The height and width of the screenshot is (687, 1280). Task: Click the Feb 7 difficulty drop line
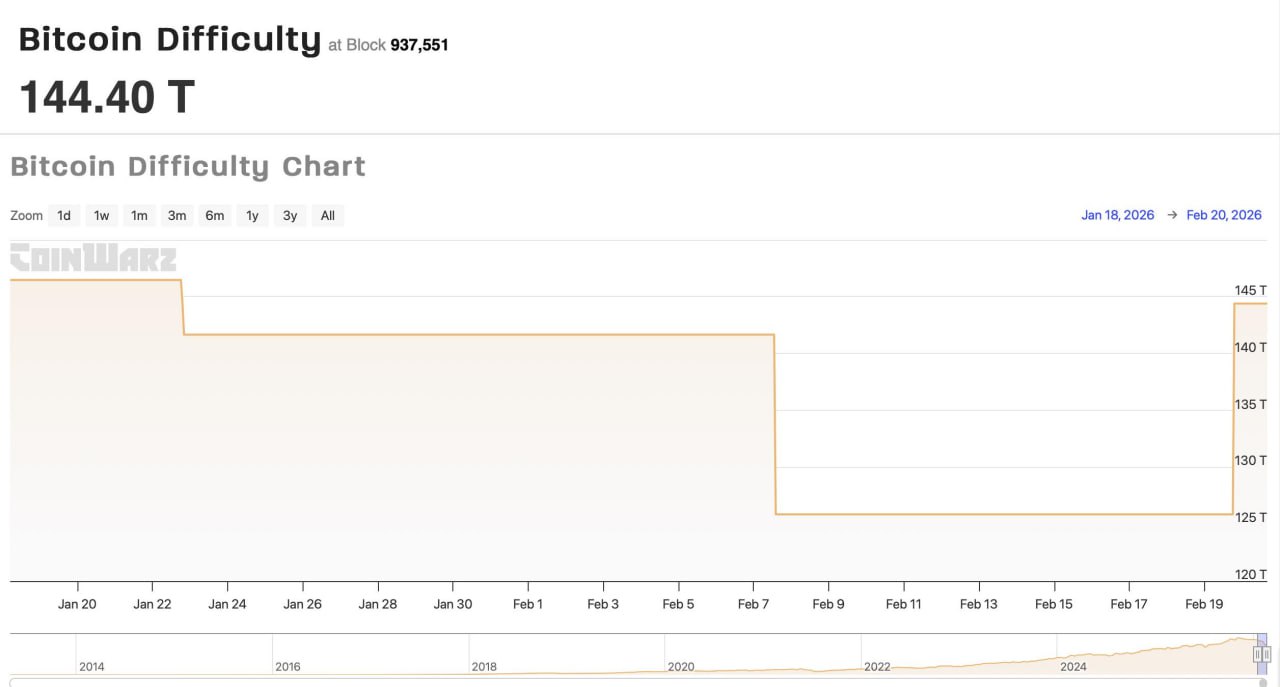tap(776, 425)
